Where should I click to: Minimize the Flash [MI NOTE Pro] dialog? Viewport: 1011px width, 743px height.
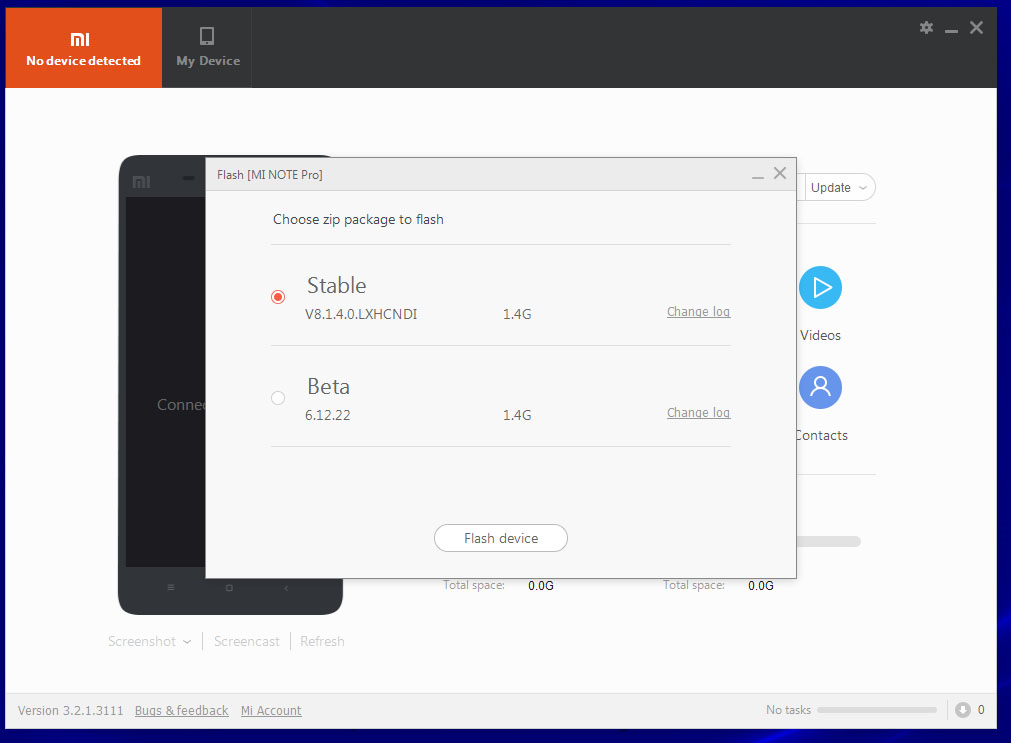758,175
